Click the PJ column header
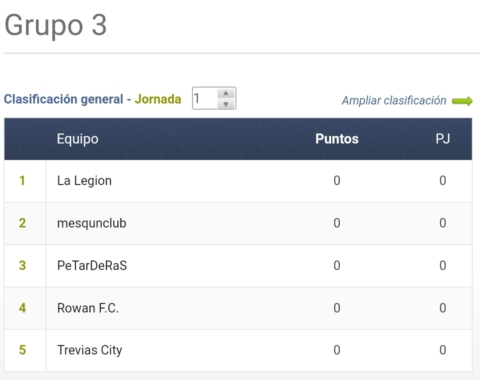The width and height of the screenshot is (480, 380). (x=443, y=139)
